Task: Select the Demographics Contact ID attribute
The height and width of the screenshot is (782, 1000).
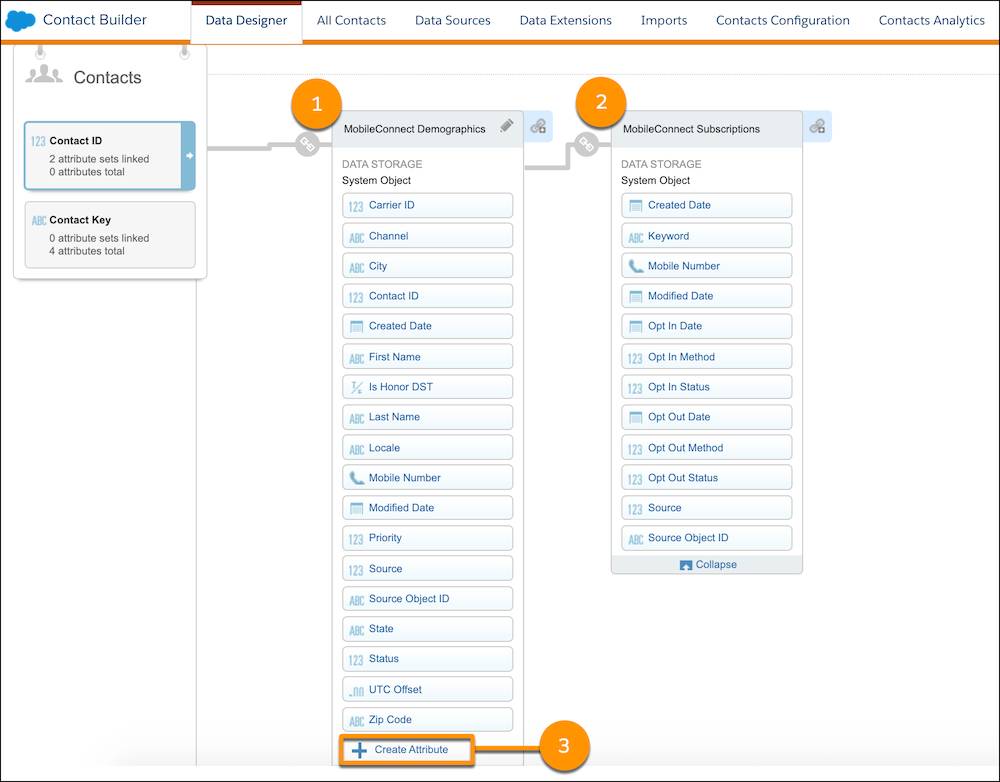Action: point(427,296)
